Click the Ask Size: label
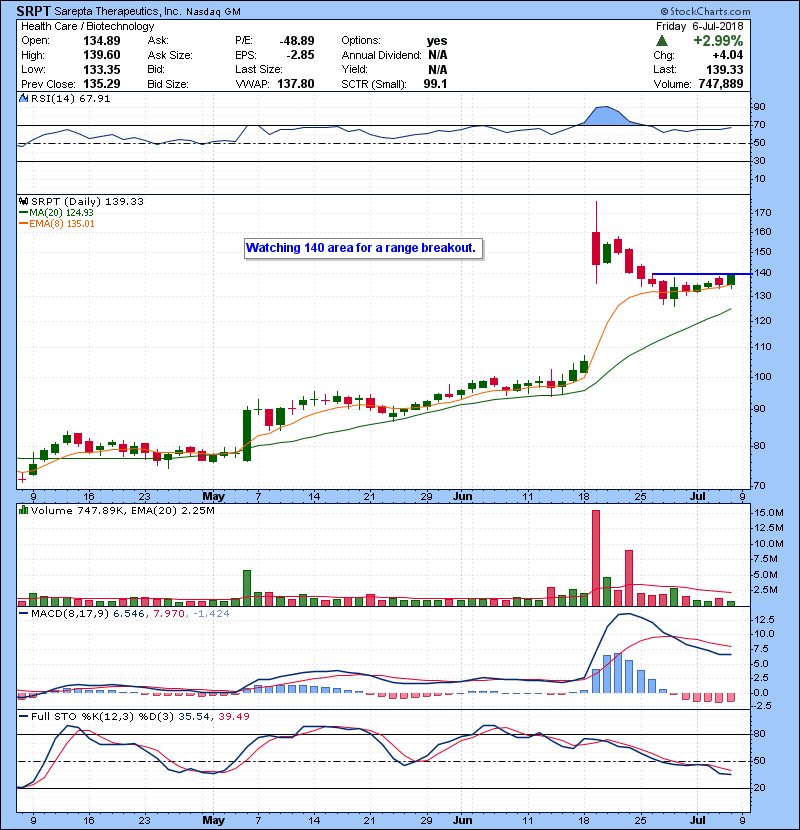Viewport: 800px width, 830px height. pos(170,55)
